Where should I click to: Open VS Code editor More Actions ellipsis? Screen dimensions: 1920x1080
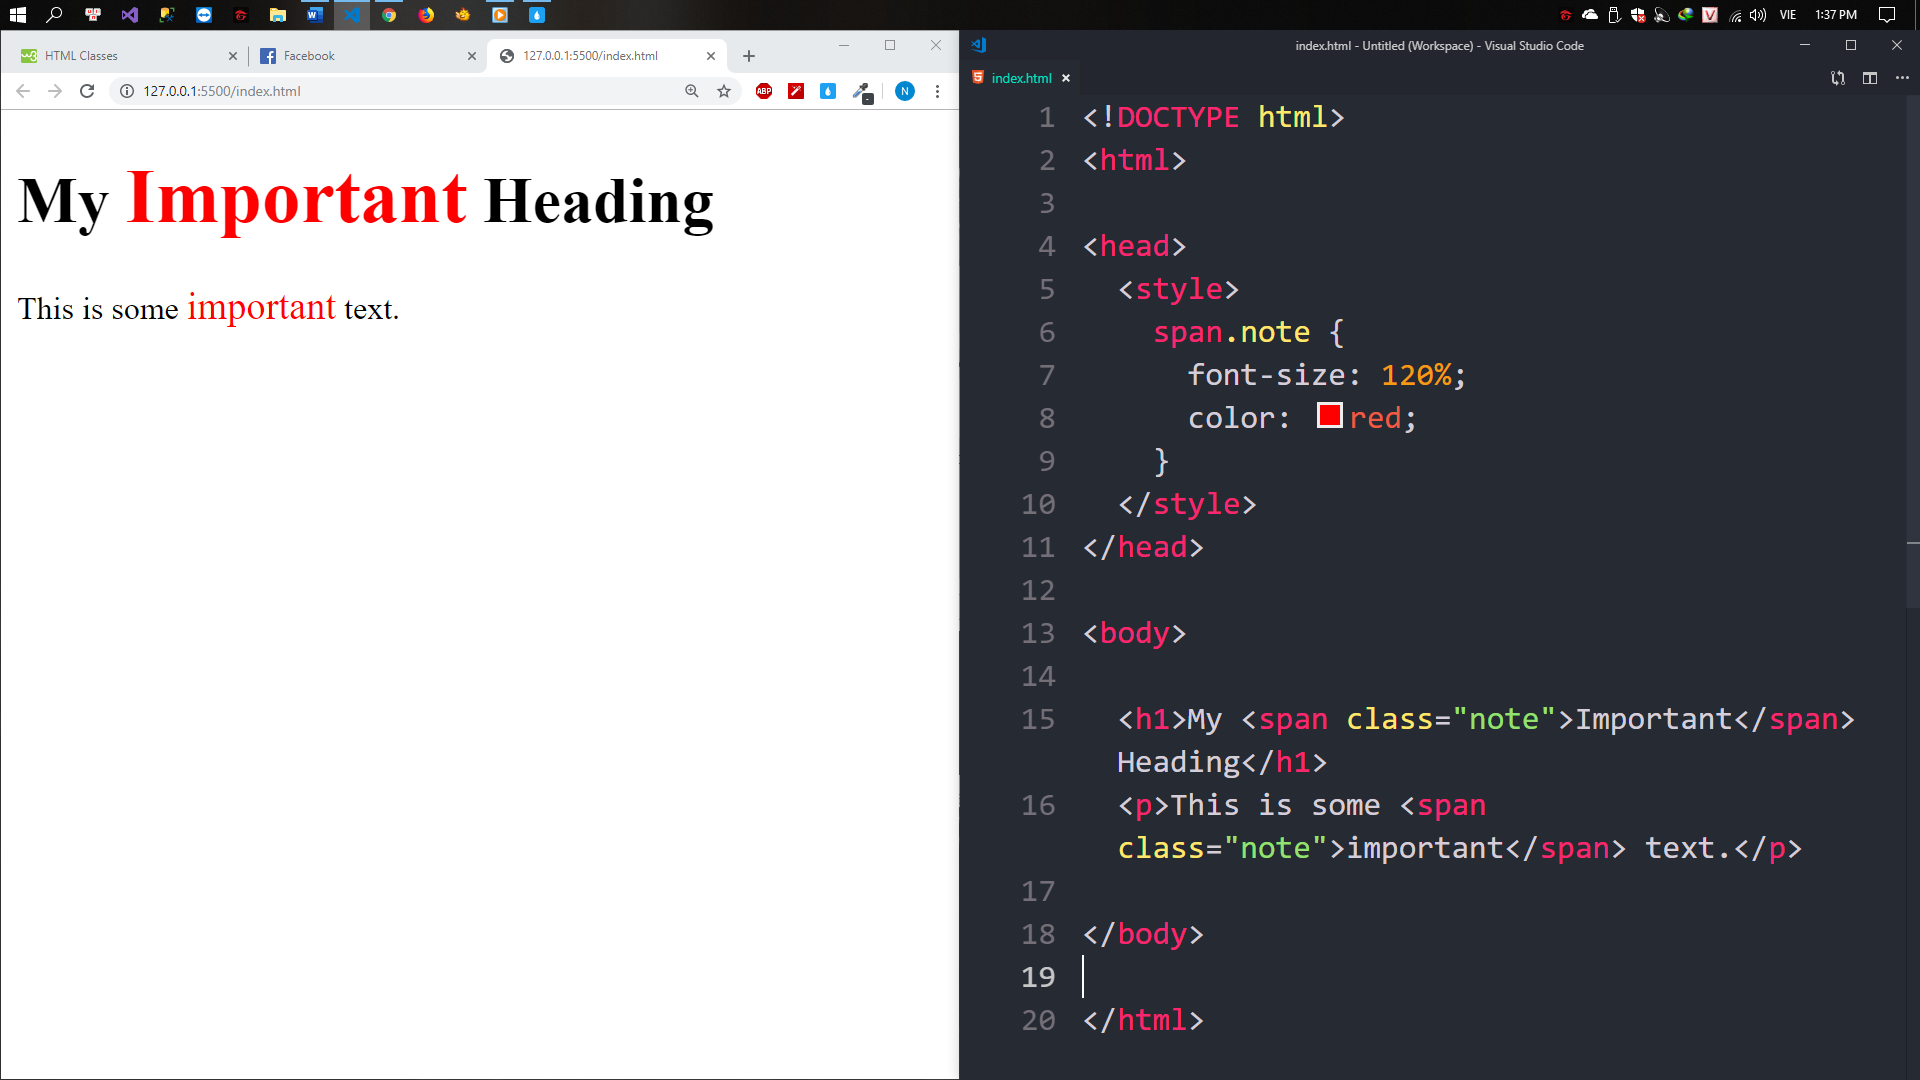click(1902, 78)
